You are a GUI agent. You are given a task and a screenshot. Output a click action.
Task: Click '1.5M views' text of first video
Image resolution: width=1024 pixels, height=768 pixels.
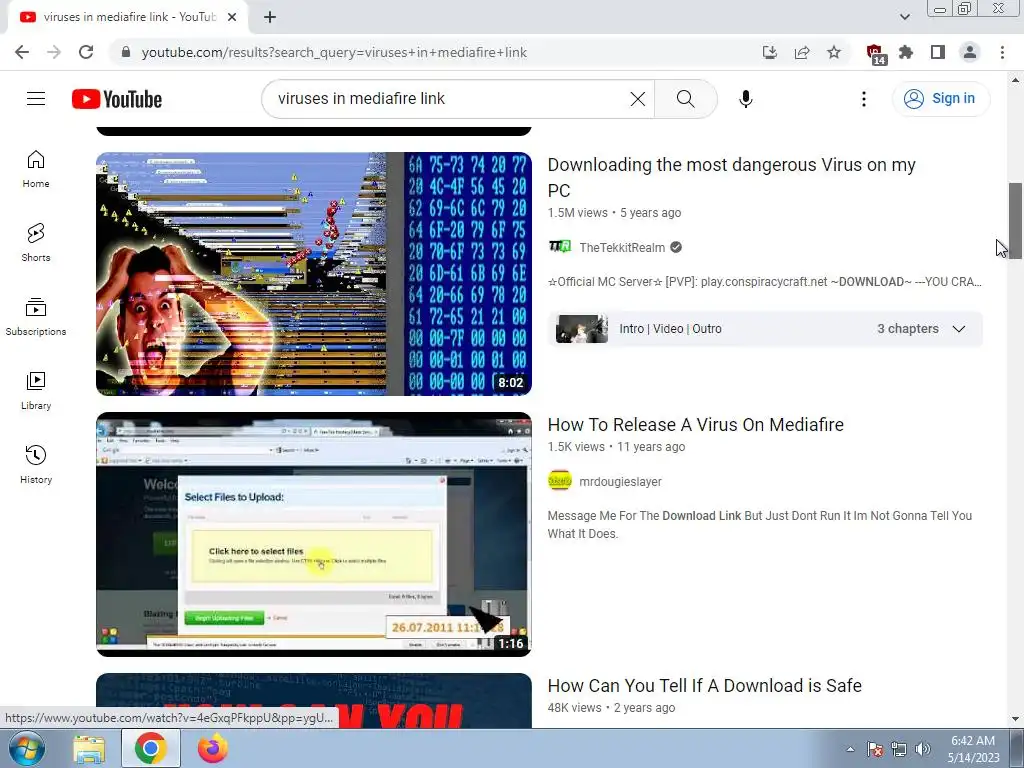(x=577, y=213)
